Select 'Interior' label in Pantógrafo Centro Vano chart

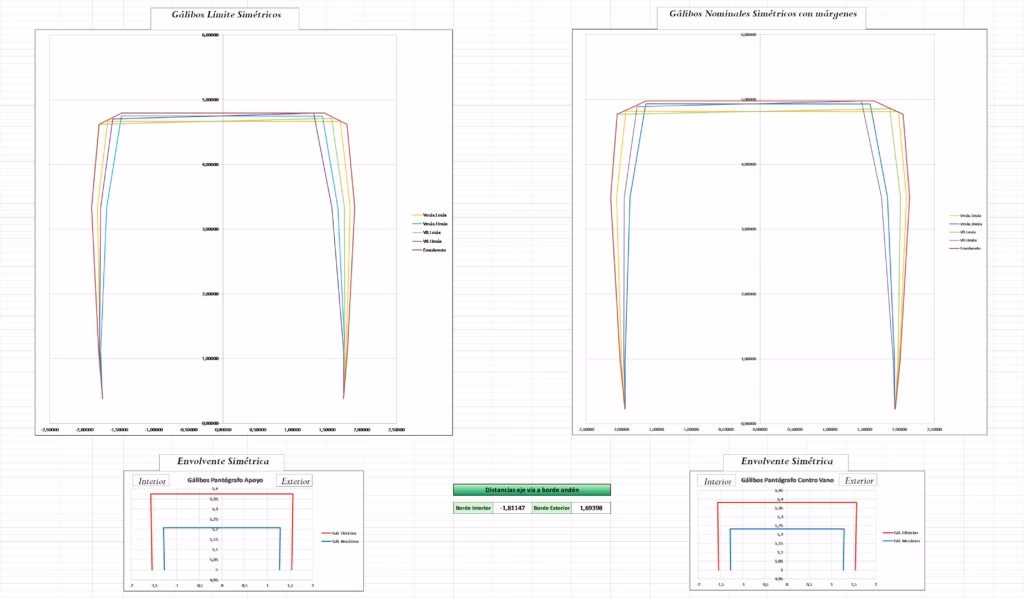click(x=718, y=481)
